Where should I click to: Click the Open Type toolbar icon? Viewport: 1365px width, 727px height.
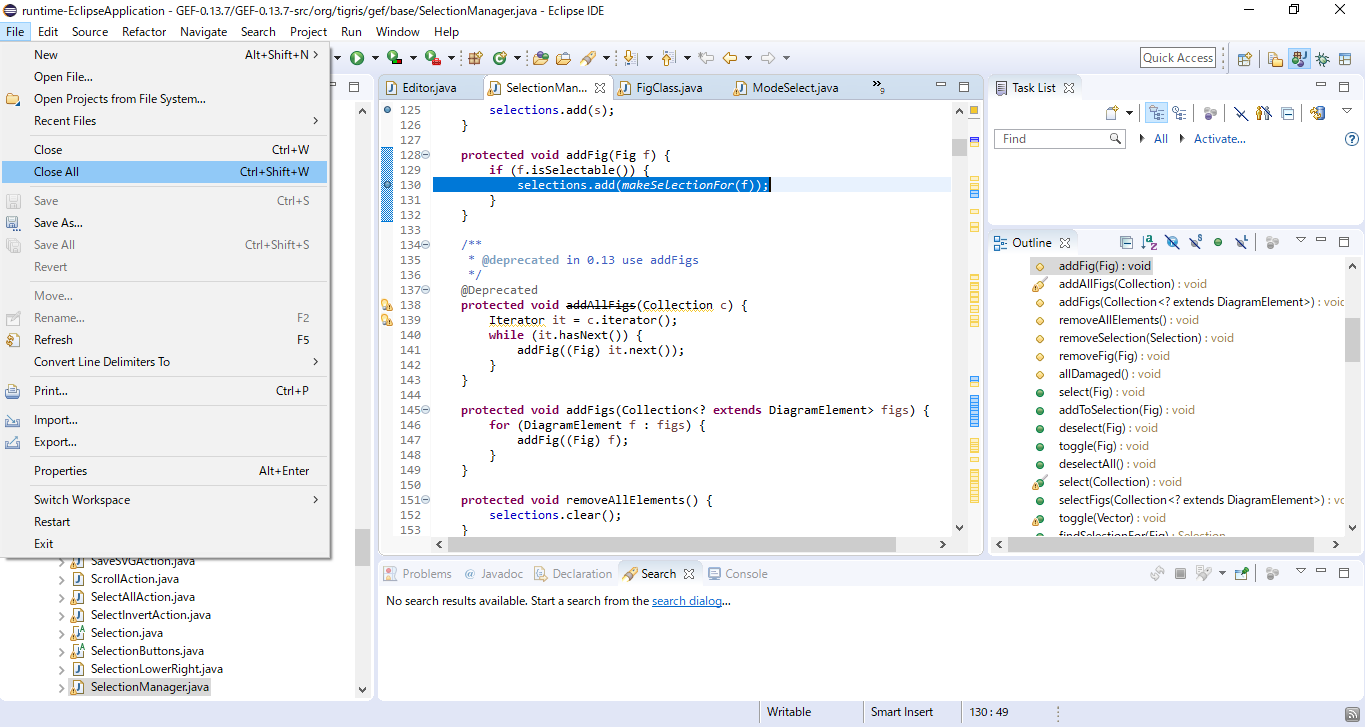pyautogui.click(x=541, y=58)
